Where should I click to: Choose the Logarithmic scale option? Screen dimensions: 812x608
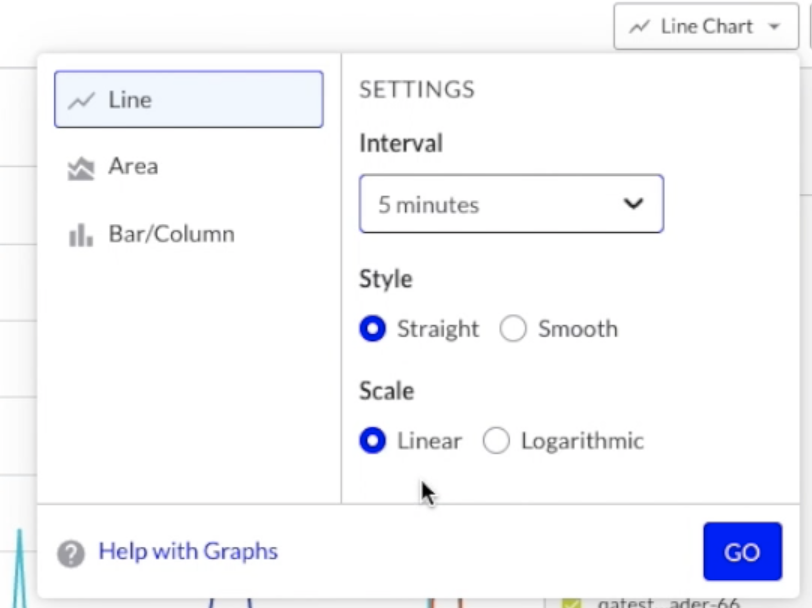pyautogui.click(x=496, y=441)
